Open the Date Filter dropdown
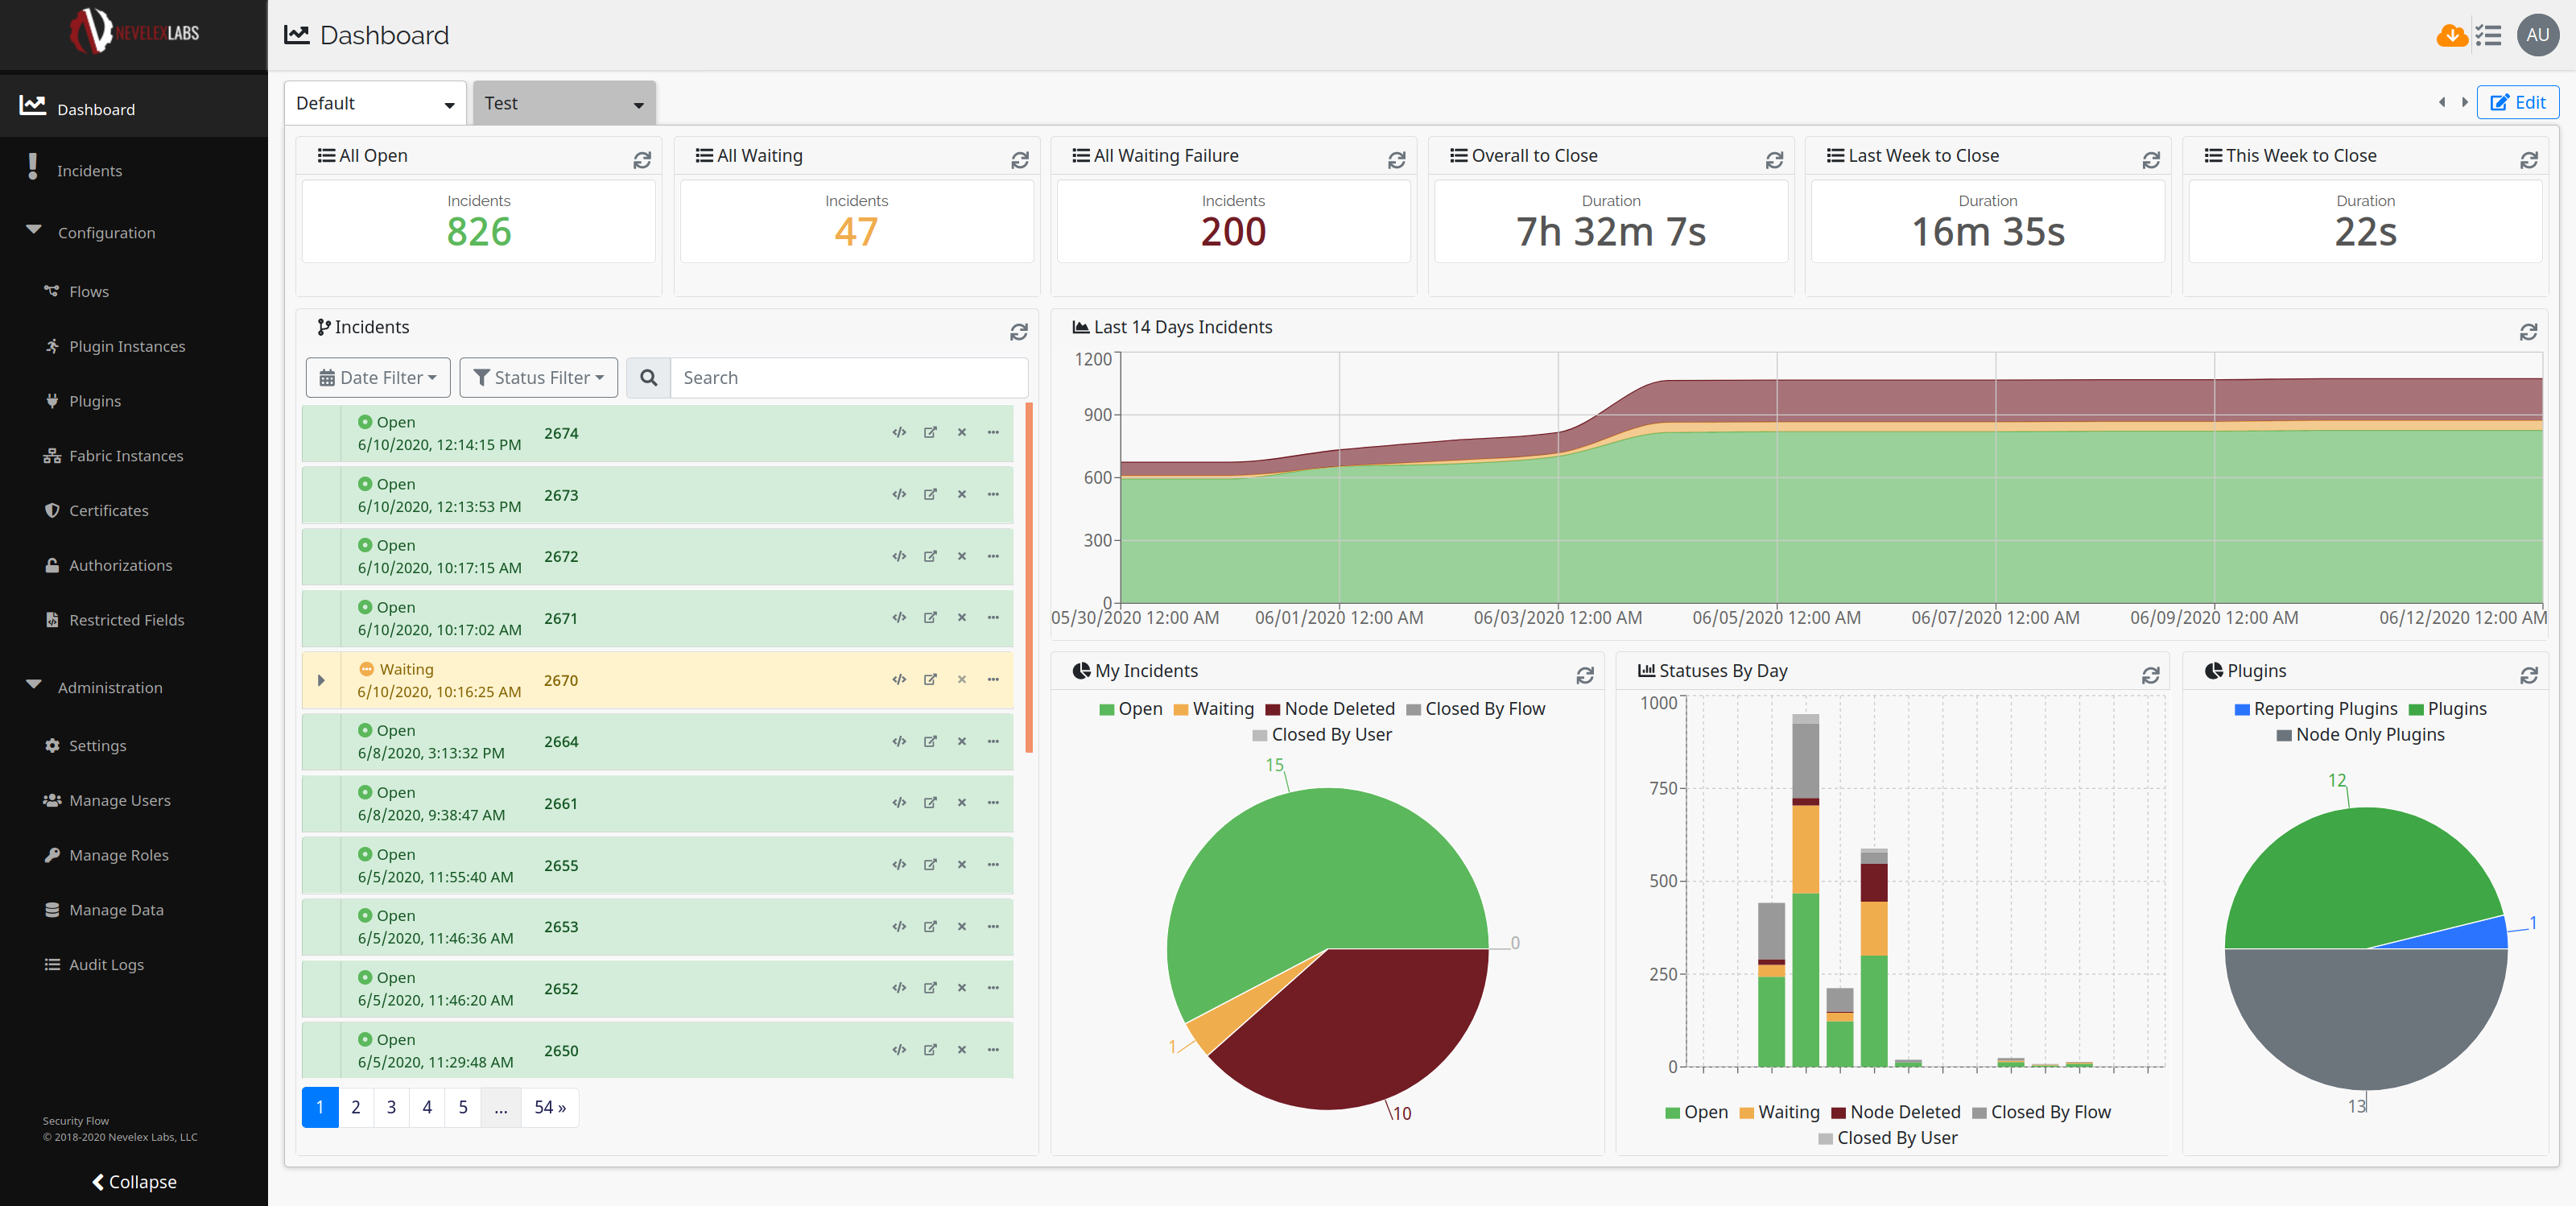Image resolution: width=2576 pixels, height=1206 pixels. 378,378
